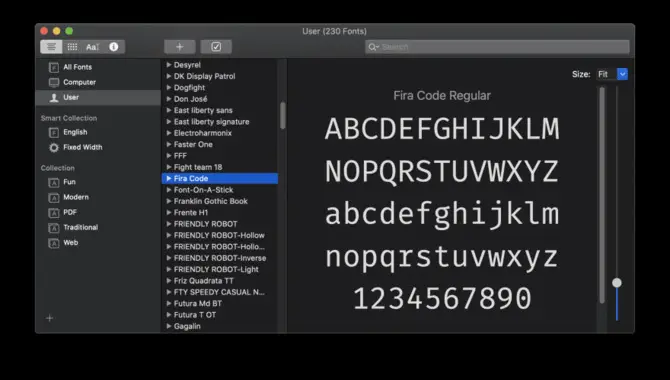Click the preview size slider knob
Viewport: 670px width, 380px height.
pos(617,283)
